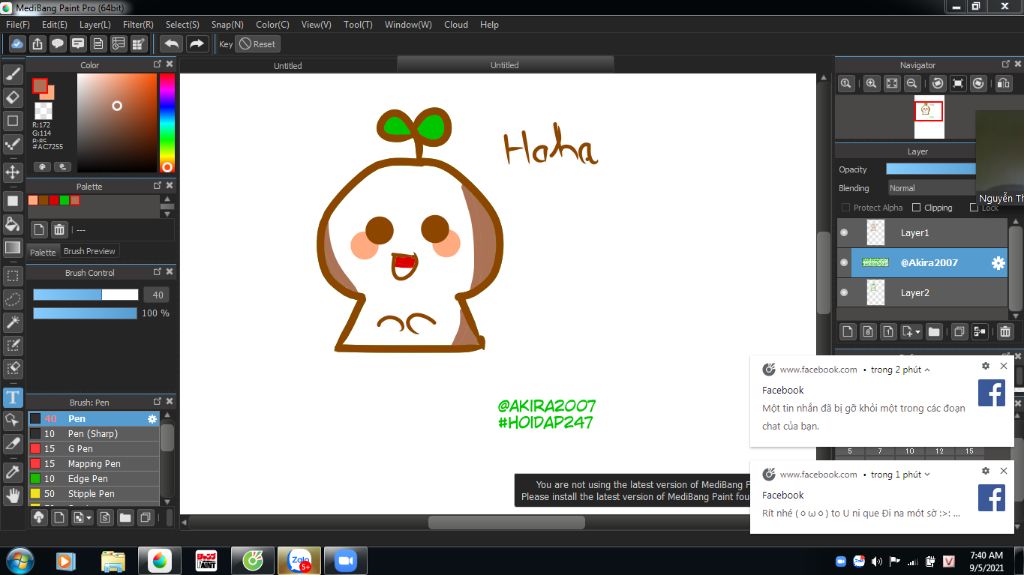This screenshot has width=1024, height=575.
Task: Open the Layer(L) menu
Action: 95,25
